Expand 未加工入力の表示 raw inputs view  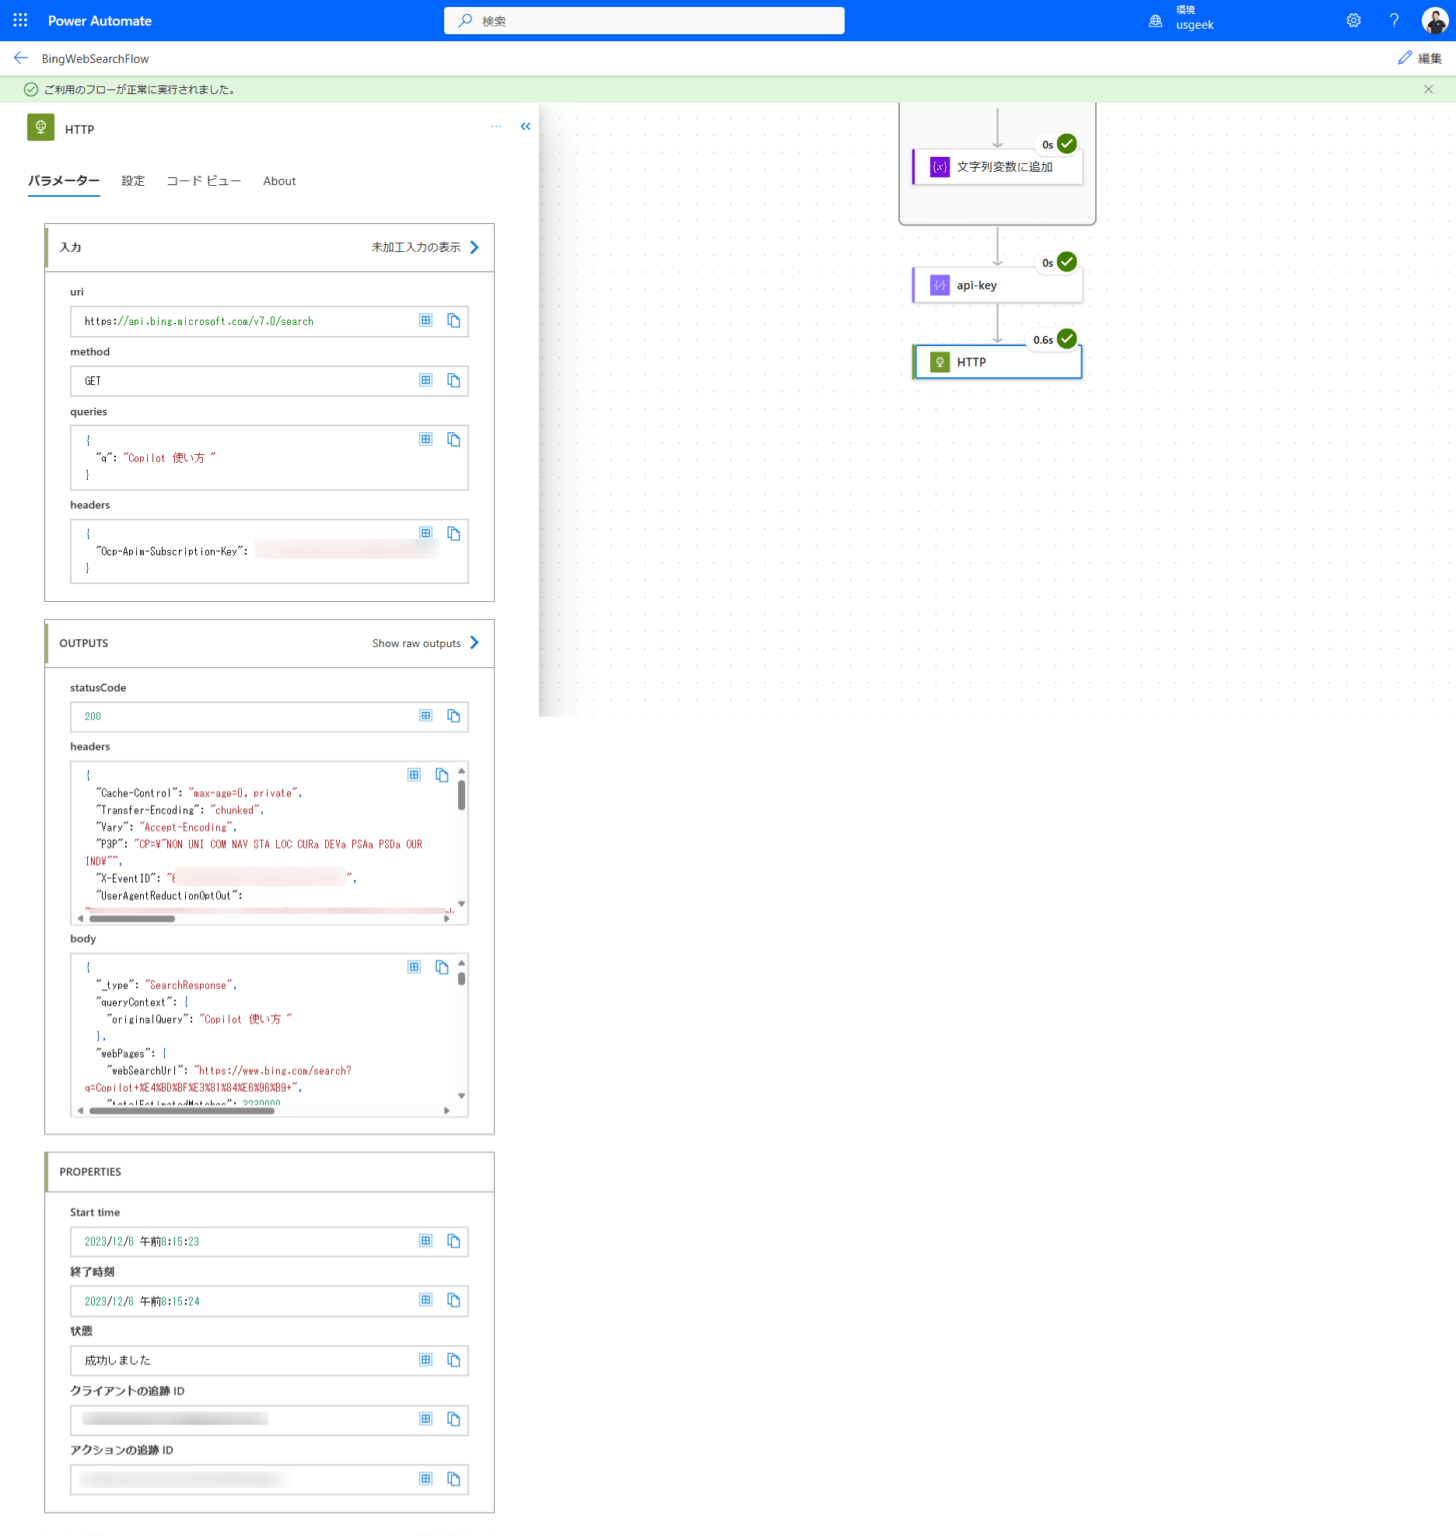point(419,247)
